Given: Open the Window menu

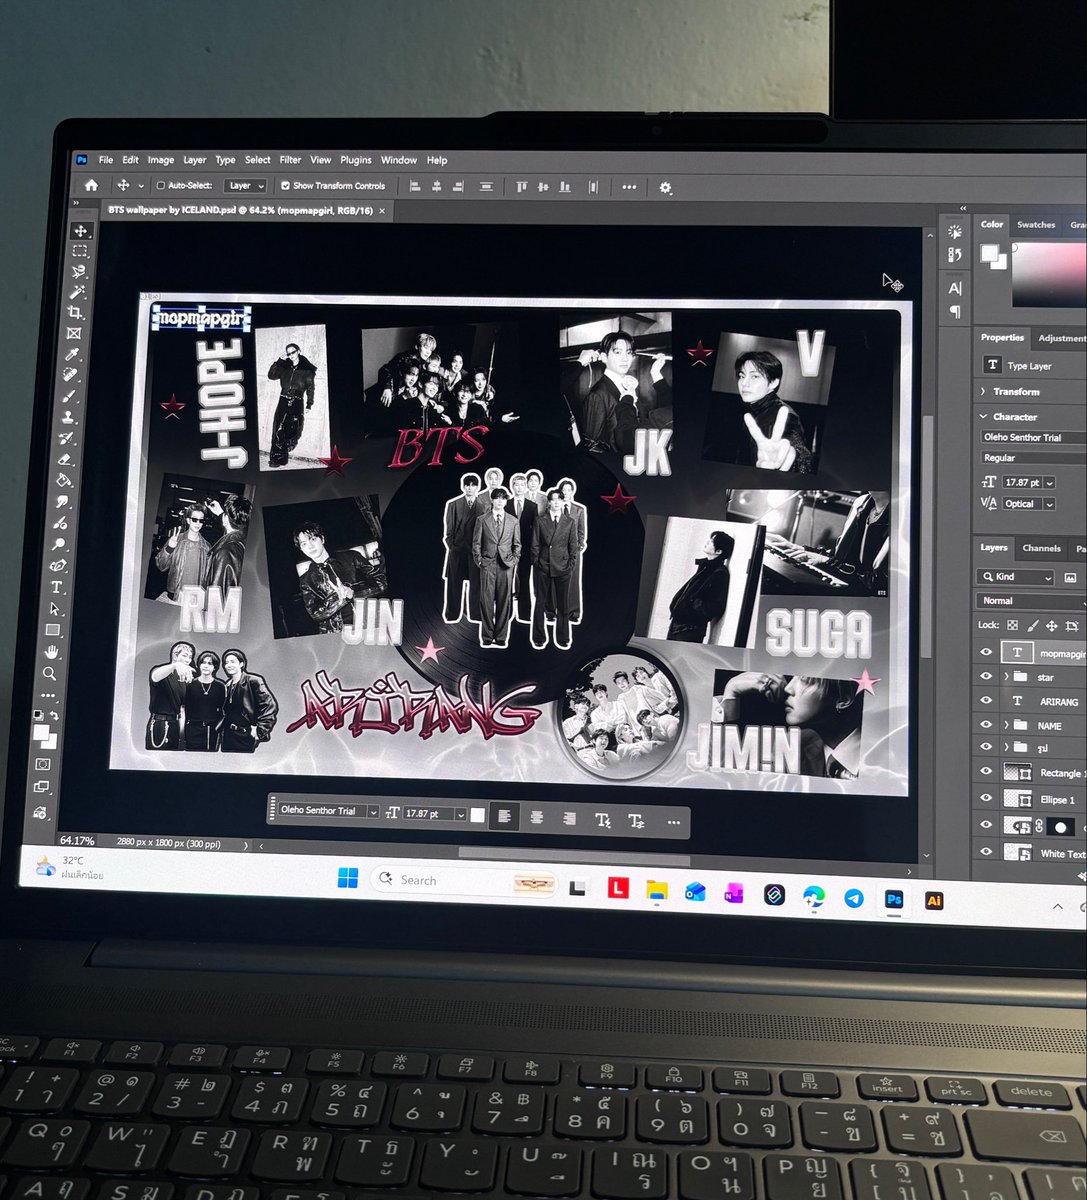Looking at the screenshot, I should 399,160.
